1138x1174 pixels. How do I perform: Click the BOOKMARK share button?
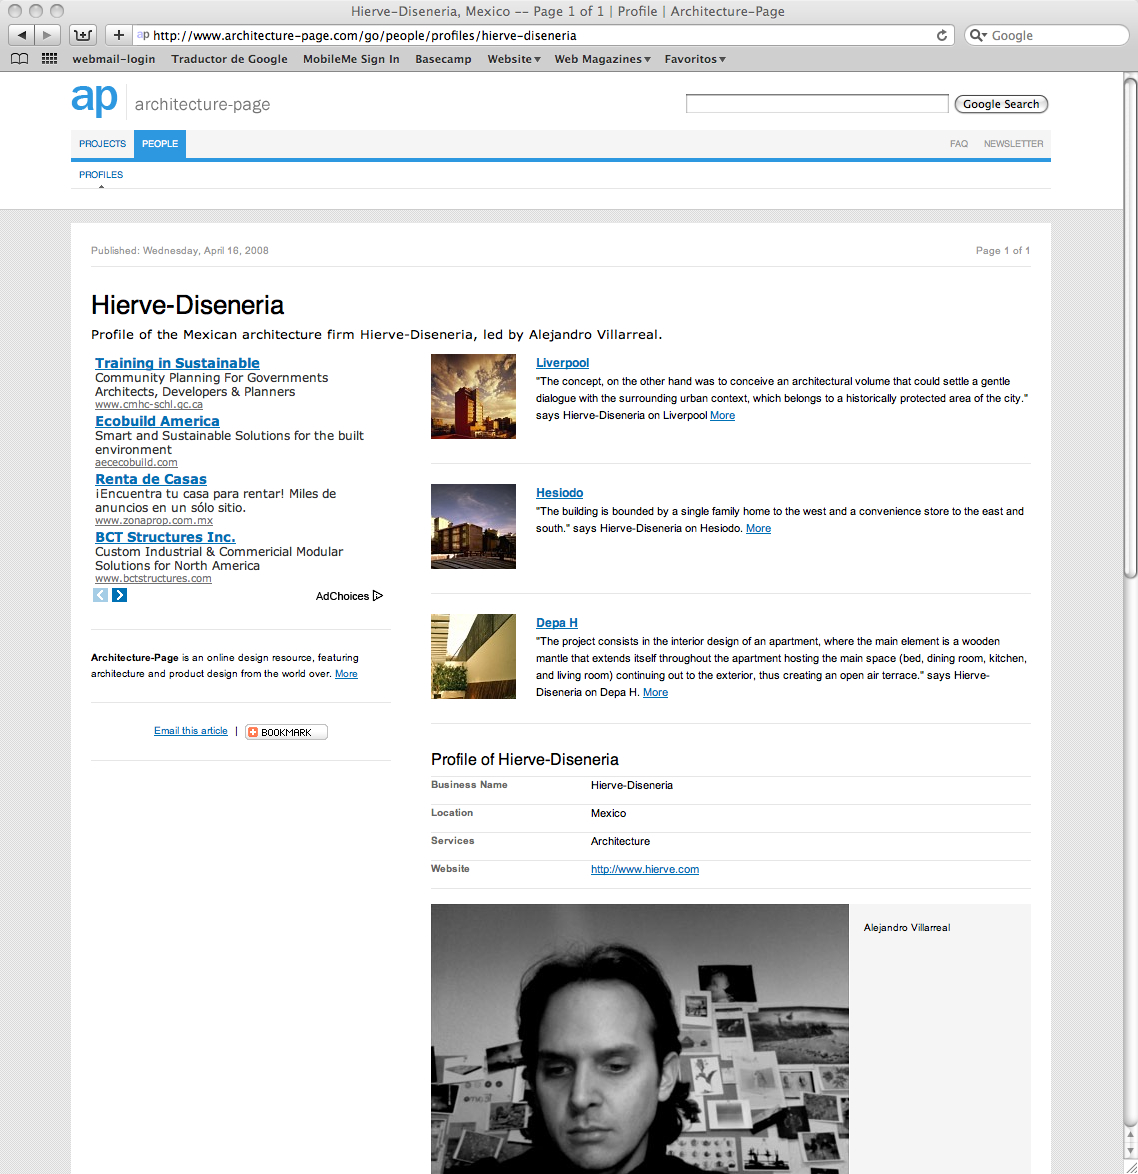tap(287, 732)
